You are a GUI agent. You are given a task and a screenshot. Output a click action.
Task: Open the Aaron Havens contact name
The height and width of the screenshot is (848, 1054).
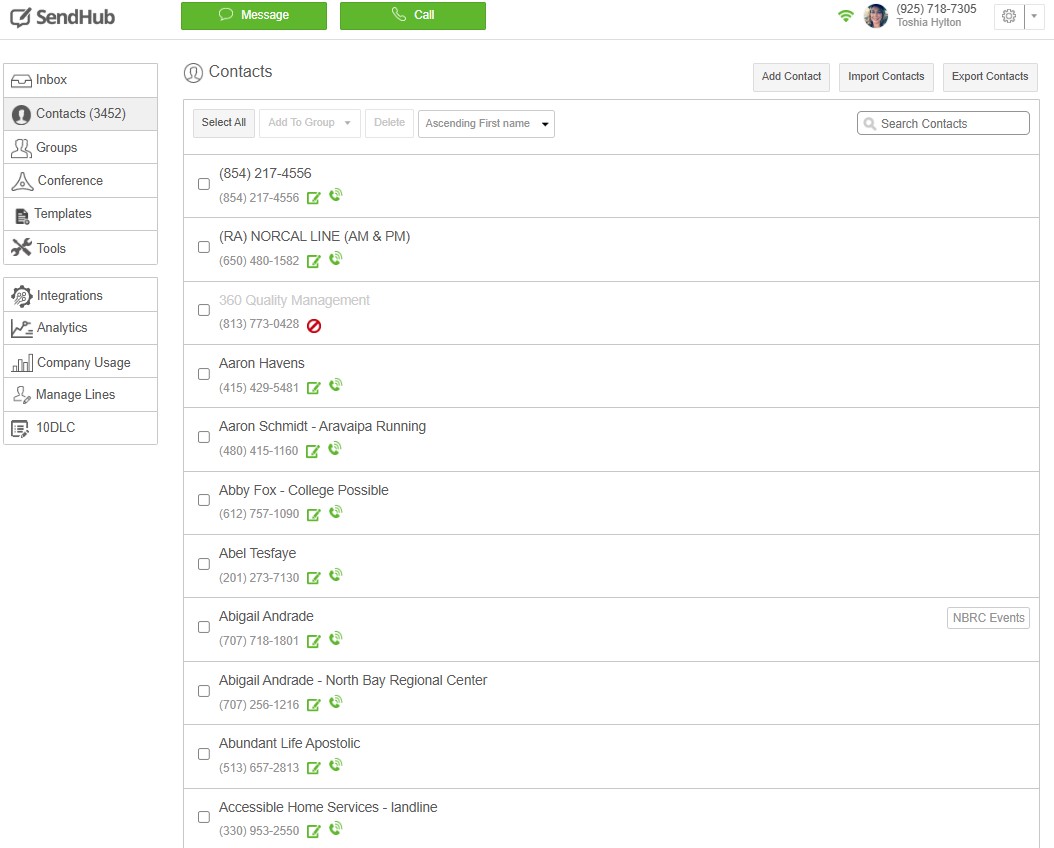point(261,364)
